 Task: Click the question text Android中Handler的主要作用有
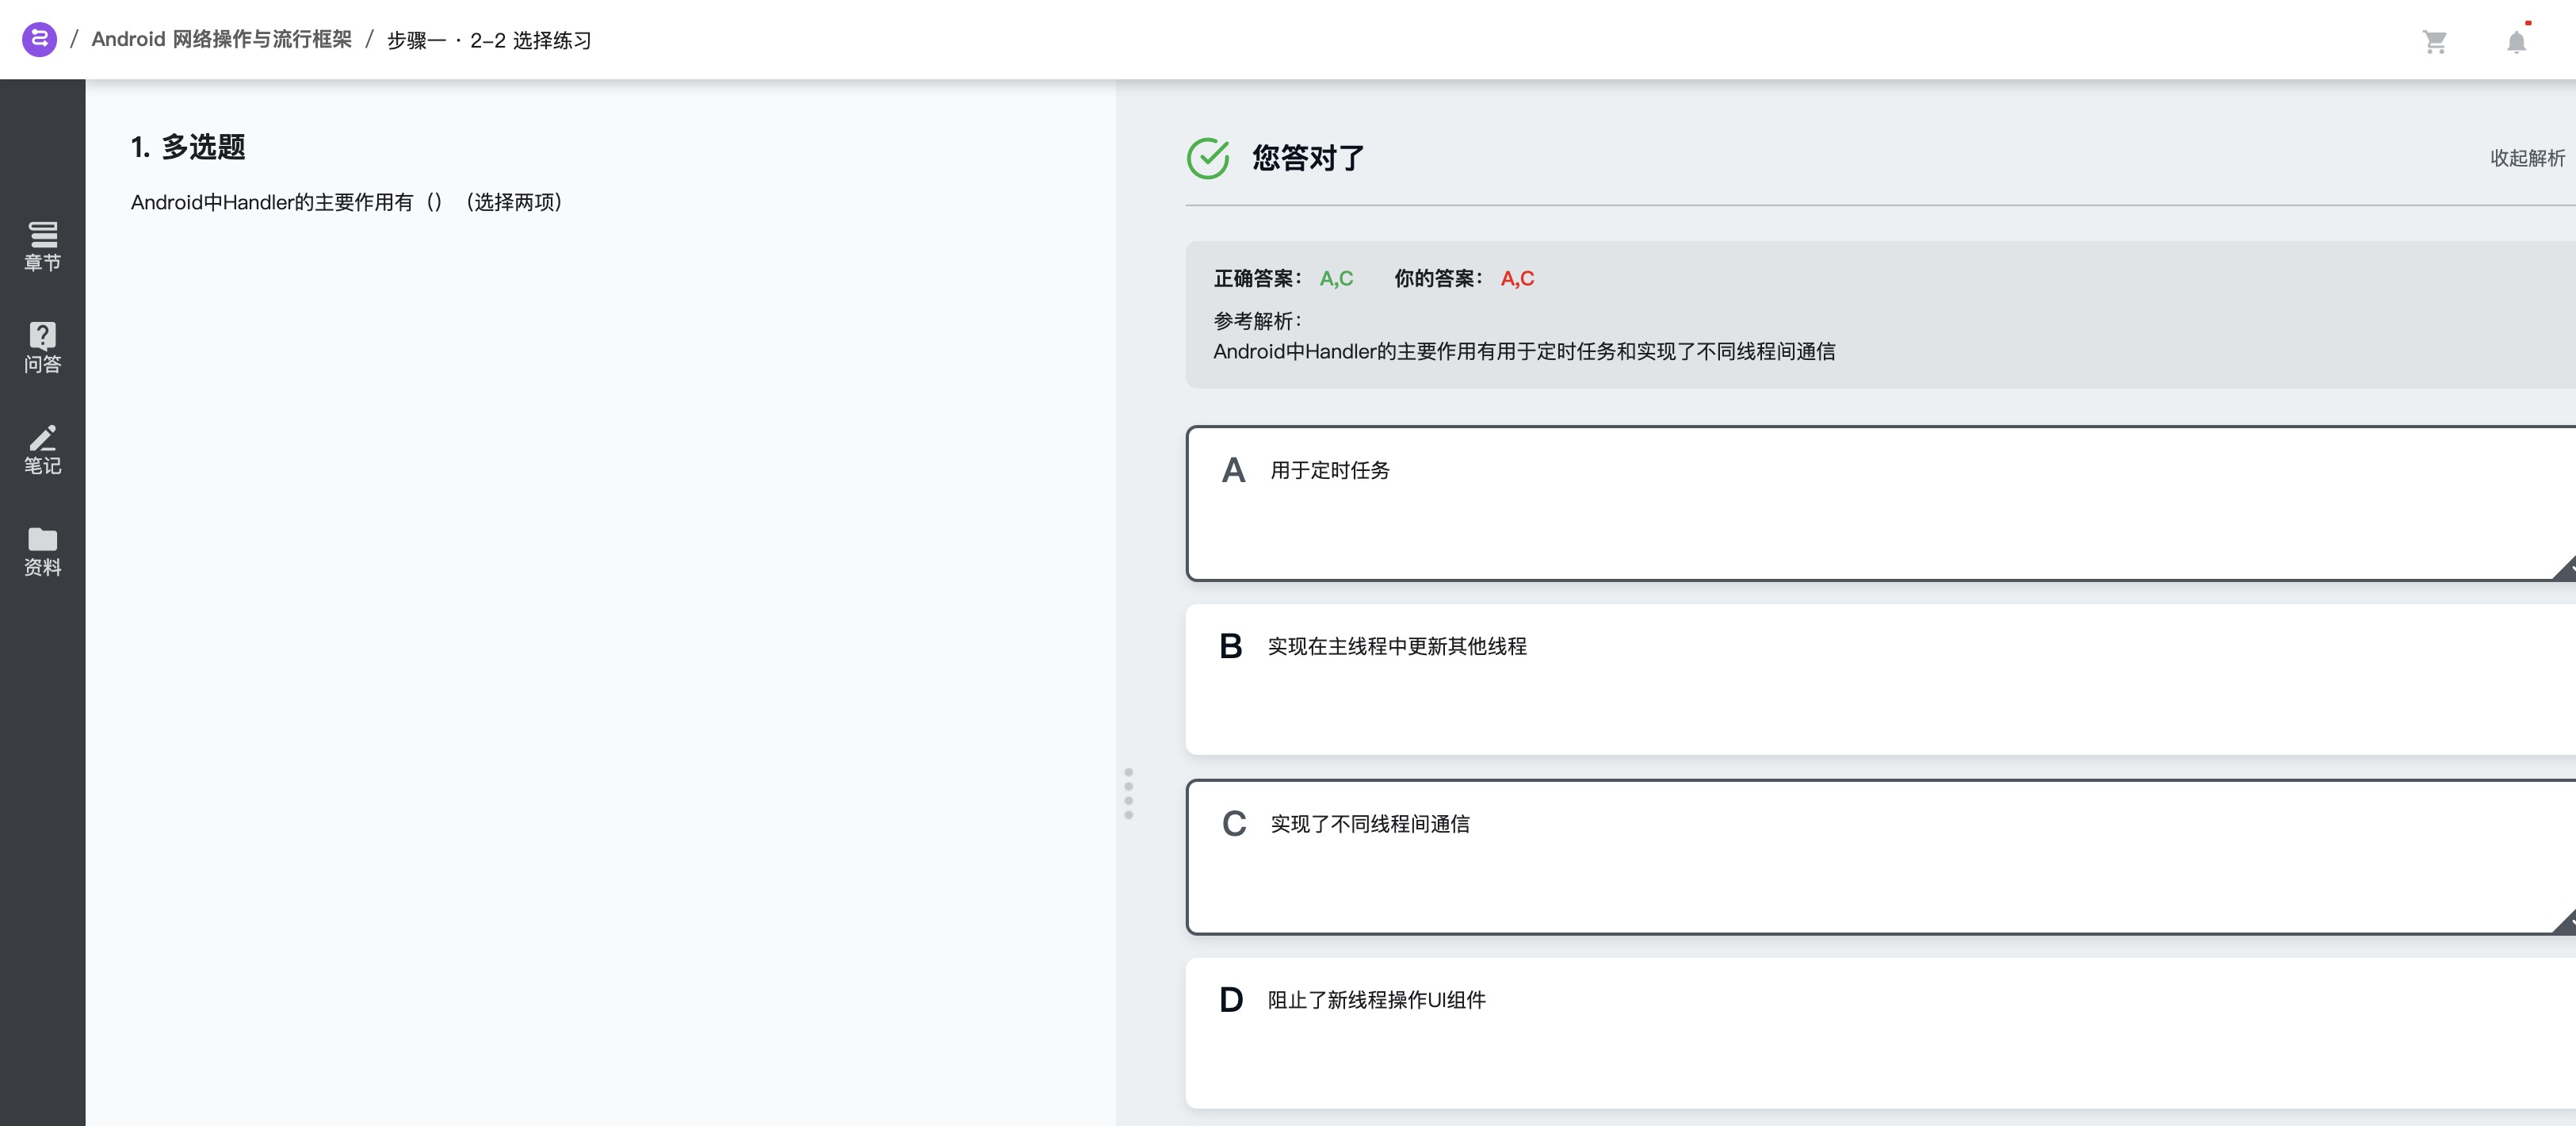pos(347,203)
